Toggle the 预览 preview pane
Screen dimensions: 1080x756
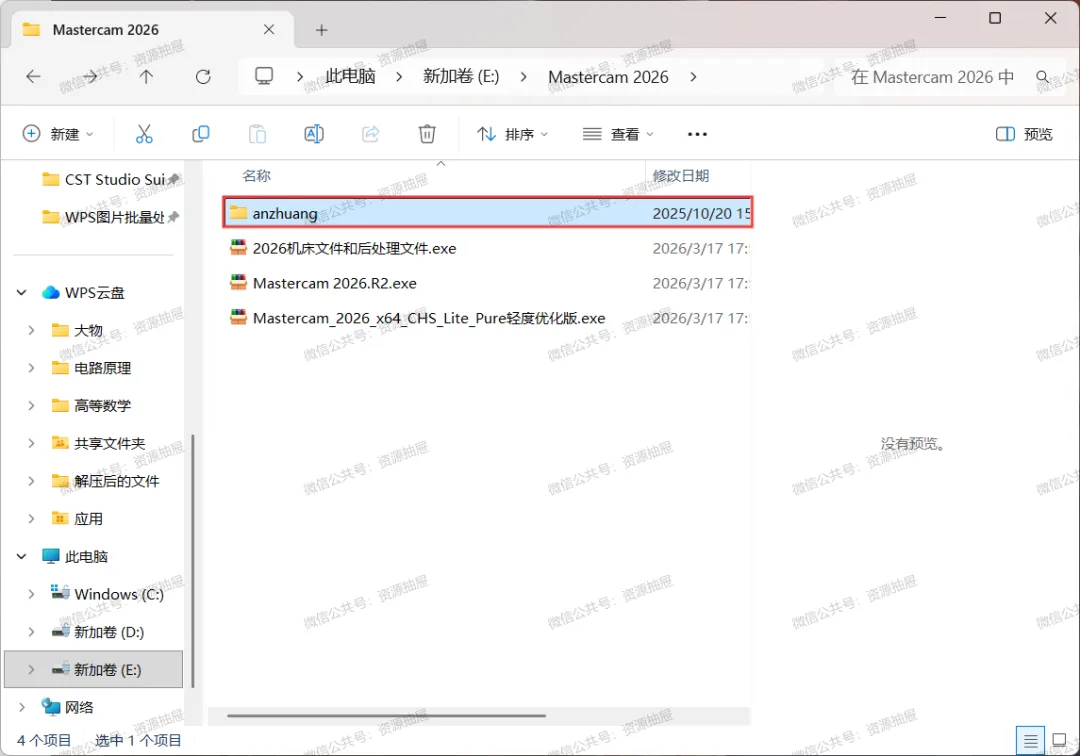[1024, 134]
